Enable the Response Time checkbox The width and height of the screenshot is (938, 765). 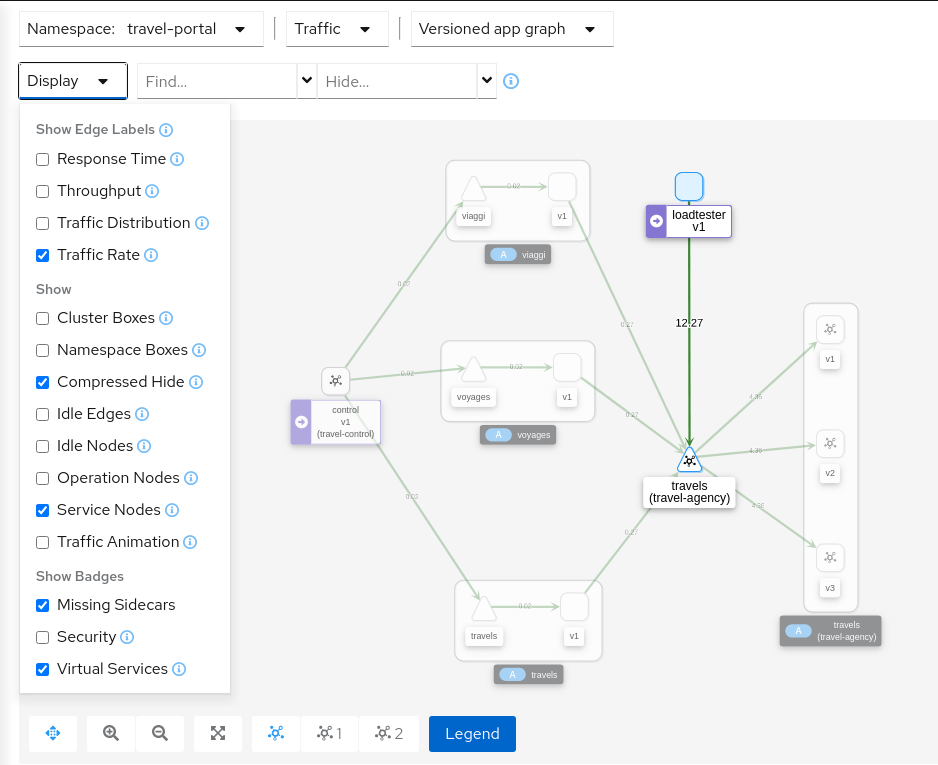[x=43, y=159]
